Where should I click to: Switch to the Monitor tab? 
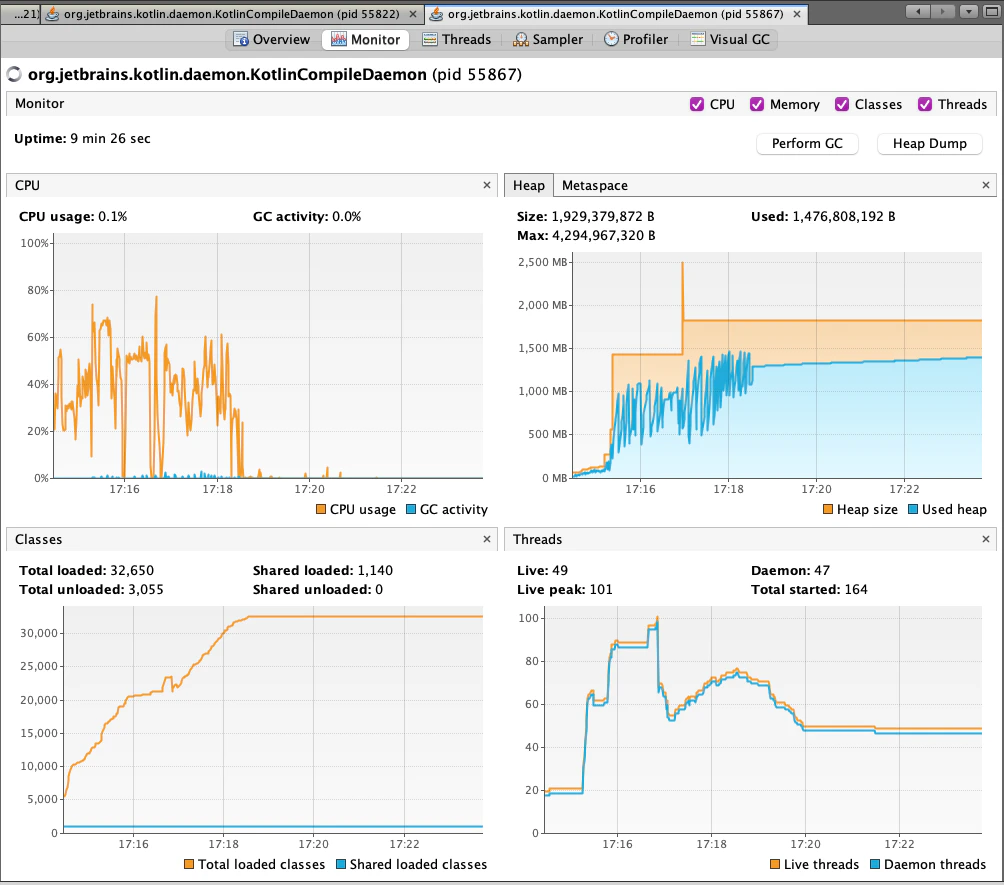click(x=365, y=40)
